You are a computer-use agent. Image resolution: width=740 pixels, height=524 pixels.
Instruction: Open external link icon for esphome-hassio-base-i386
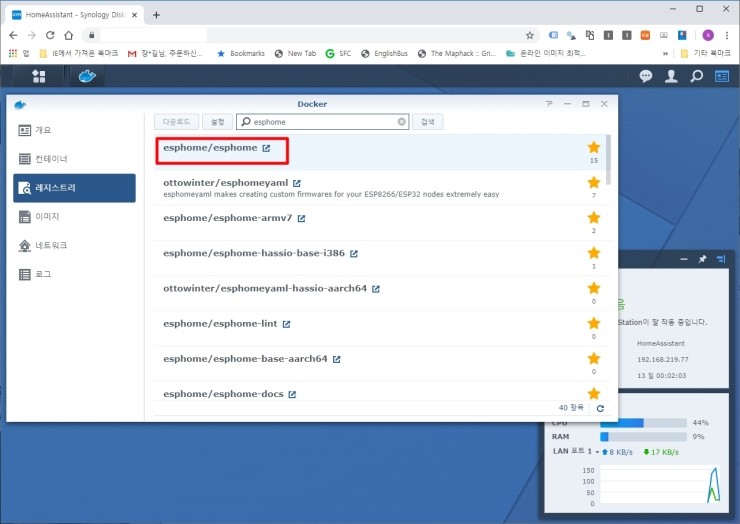pyautogui.click(x=353, y=254)
